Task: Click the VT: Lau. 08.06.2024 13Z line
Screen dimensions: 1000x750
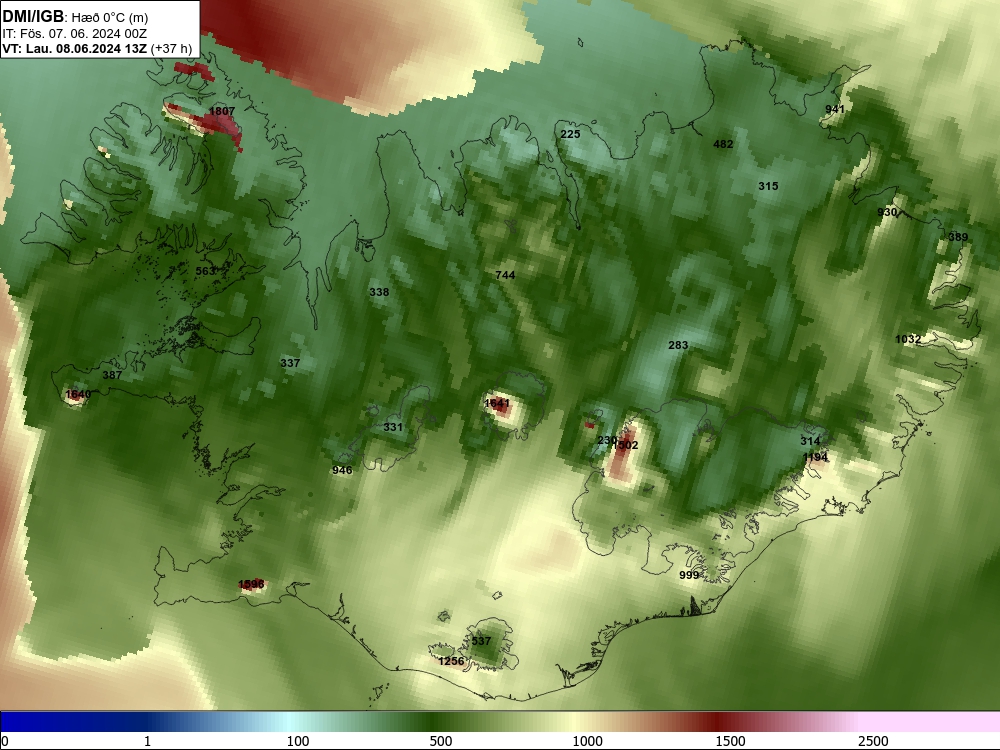Action: [x=97, y=48]
